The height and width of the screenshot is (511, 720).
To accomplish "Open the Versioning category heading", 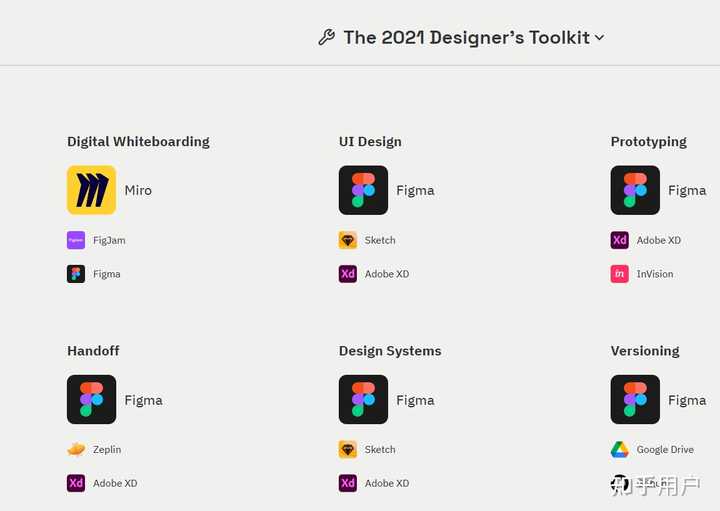I will (645, 351).
